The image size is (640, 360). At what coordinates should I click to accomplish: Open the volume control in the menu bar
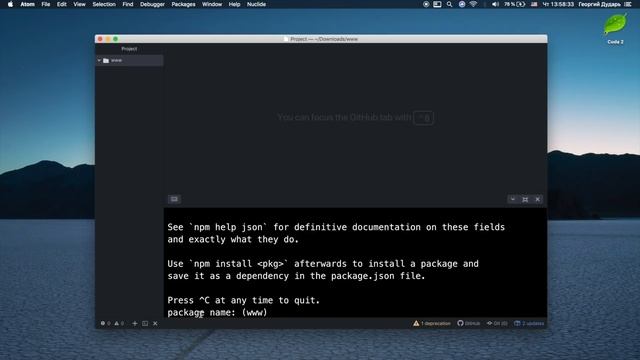[495, 4]
